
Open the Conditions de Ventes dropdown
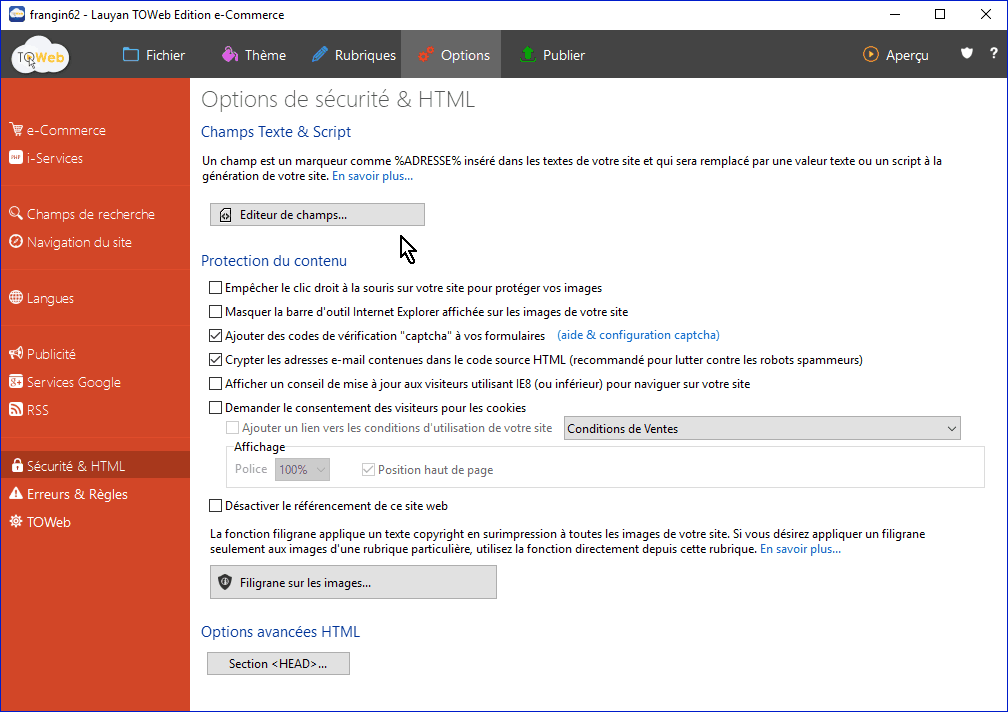point(762,429)
